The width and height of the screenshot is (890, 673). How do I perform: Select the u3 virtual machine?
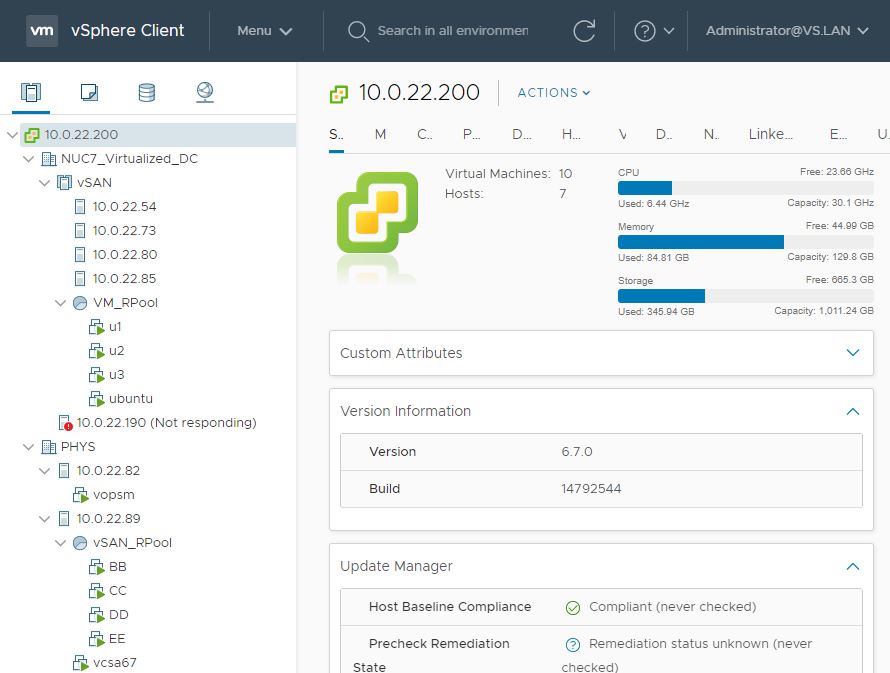click(116, 375)
